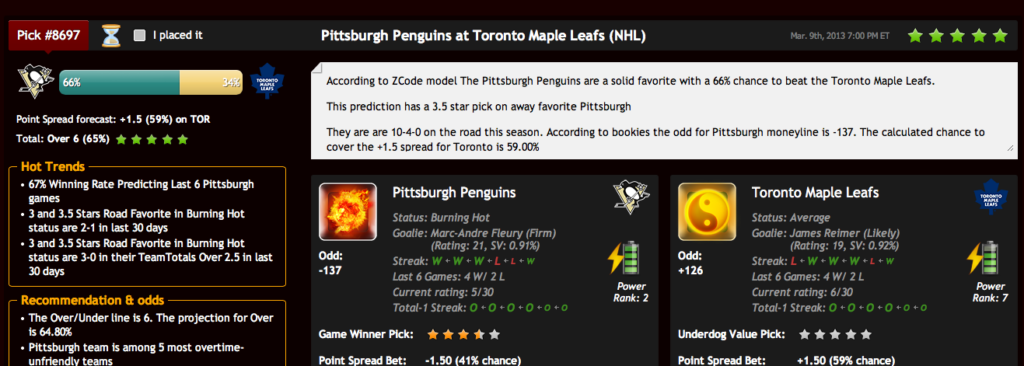Click the top-right five green stars rating
1024x366 pixels.
[x=957, y=35]
